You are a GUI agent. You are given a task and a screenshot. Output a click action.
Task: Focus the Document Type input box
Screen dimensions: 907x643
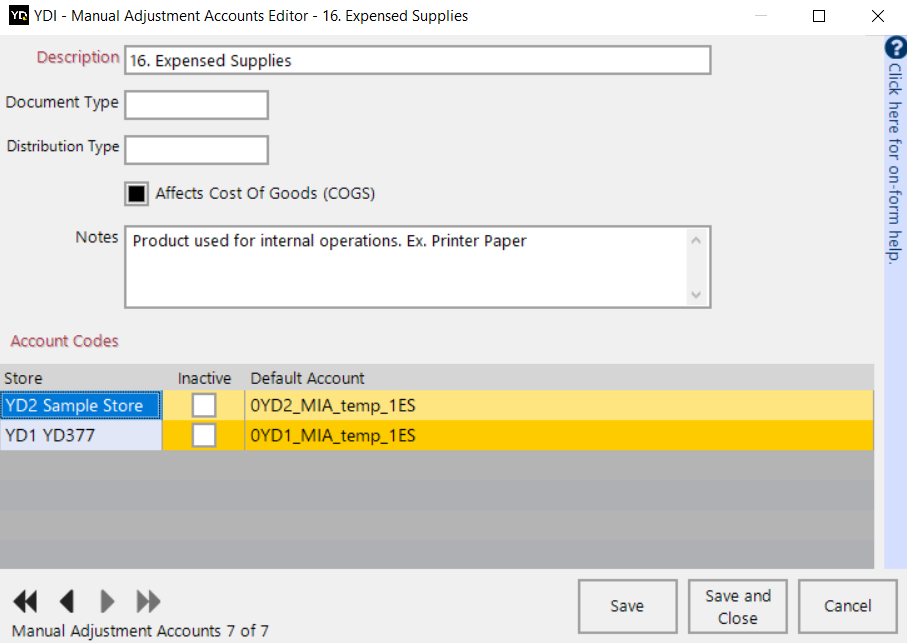point(196,105)
